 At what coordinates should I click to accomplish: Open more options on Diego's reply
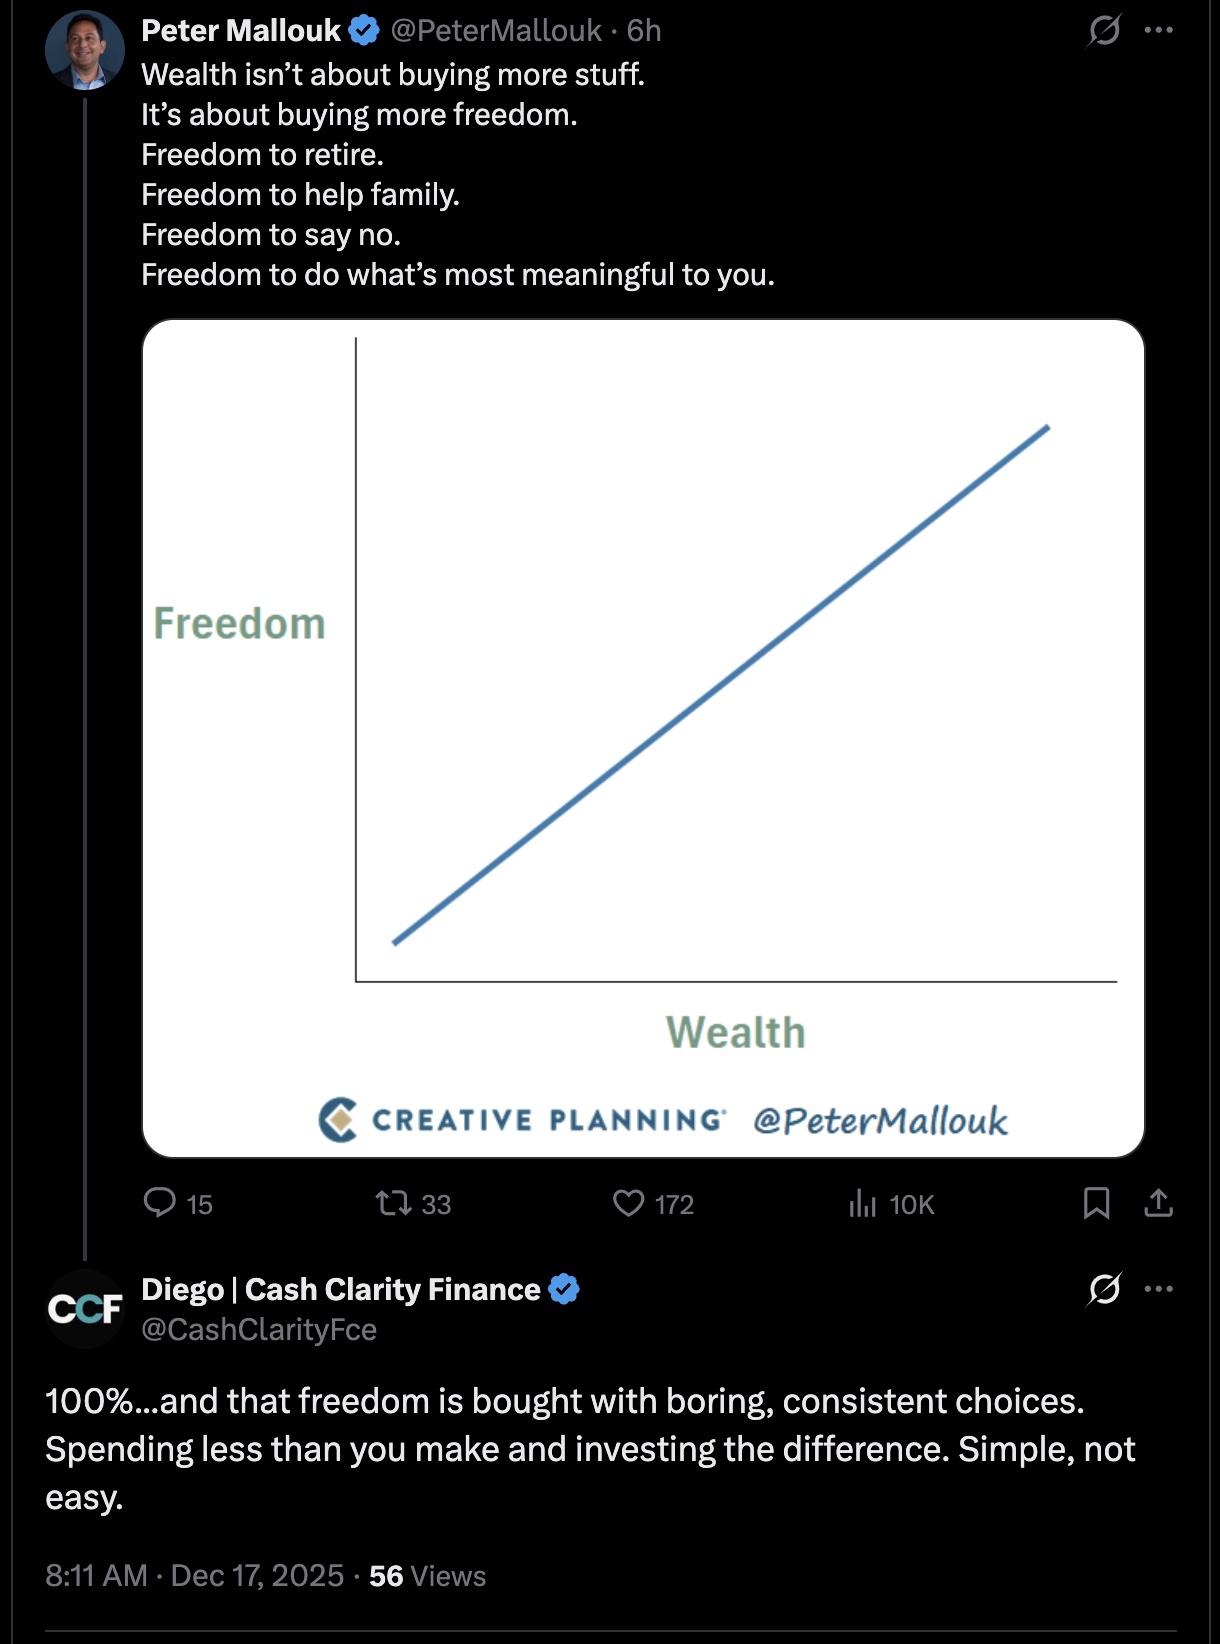click(x=1159, y=1289)
